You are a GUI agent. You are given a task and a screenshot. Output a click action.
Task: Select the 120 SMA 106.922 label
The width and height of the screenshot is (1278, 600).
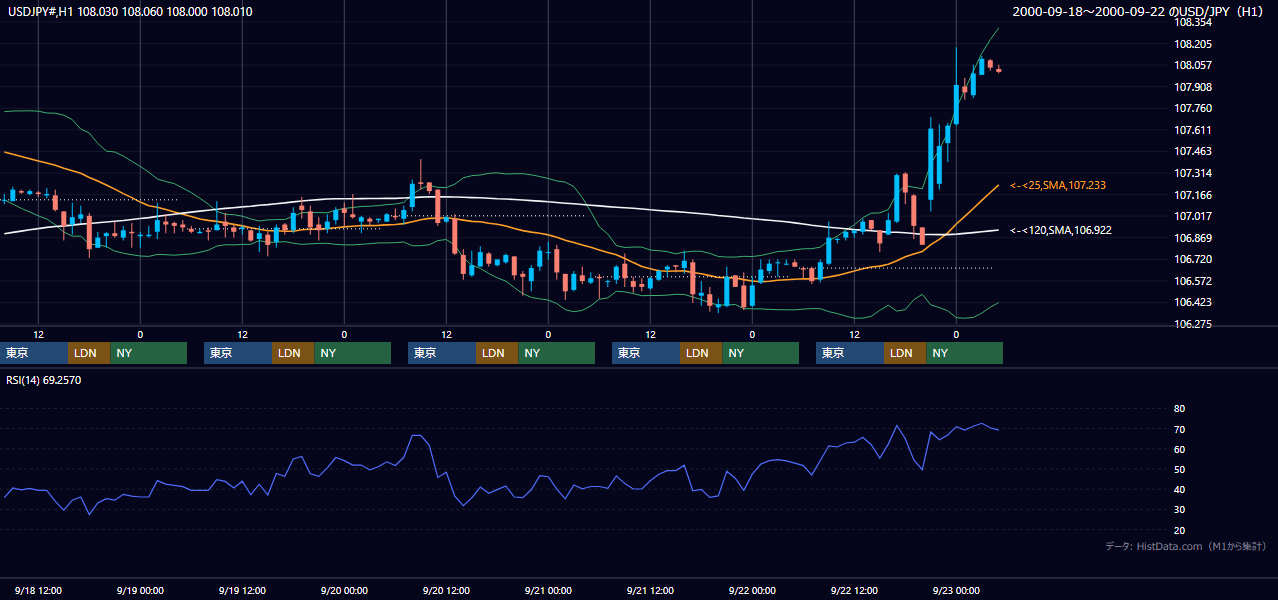click(1061, 230)
